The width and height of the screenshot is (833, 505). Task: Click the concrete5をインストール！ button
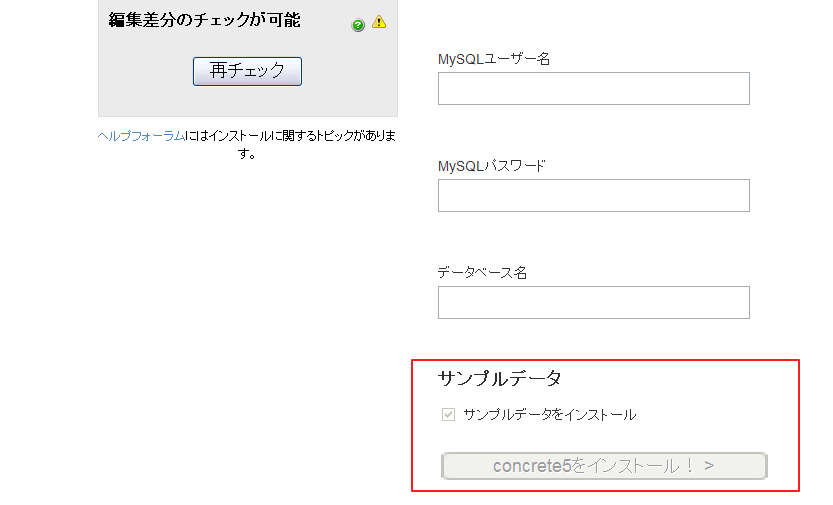(604, 466)
